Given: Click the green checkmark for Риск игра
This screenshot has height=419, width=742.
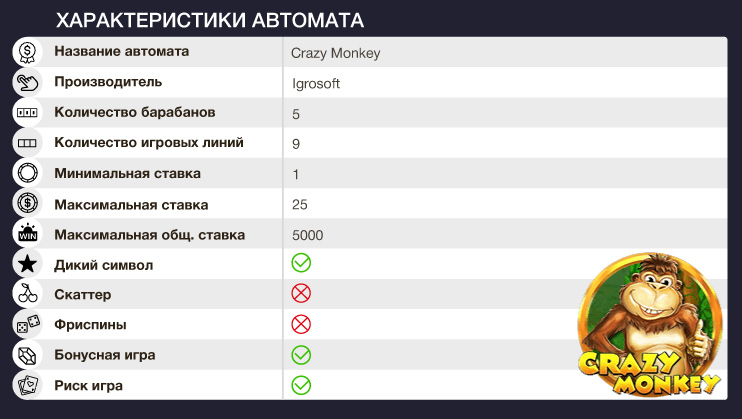Looking at the screenshot, I should pos(301,385).
